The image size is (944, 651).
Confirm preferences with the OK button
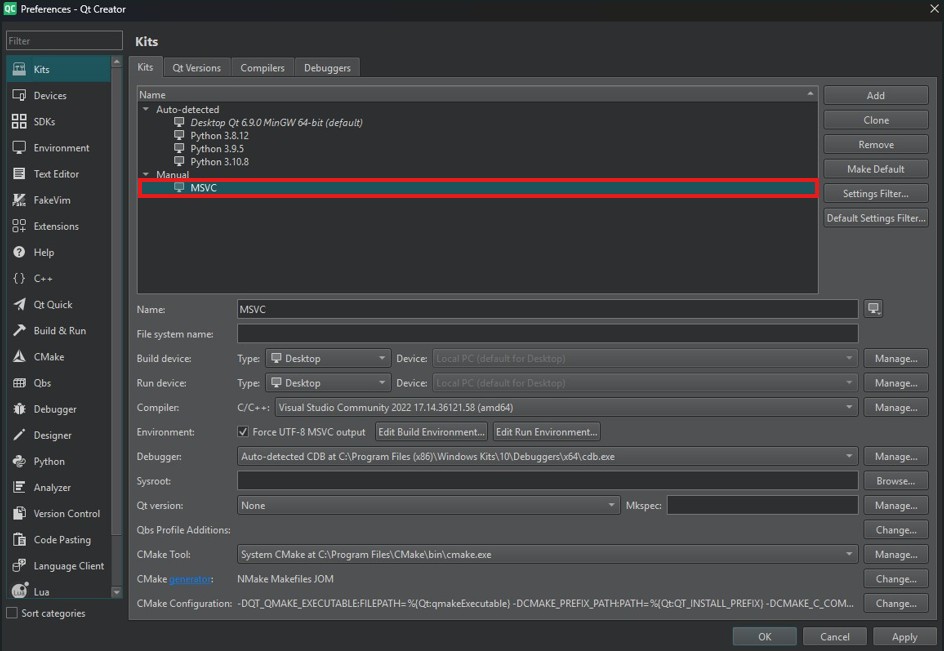[765, 637]
